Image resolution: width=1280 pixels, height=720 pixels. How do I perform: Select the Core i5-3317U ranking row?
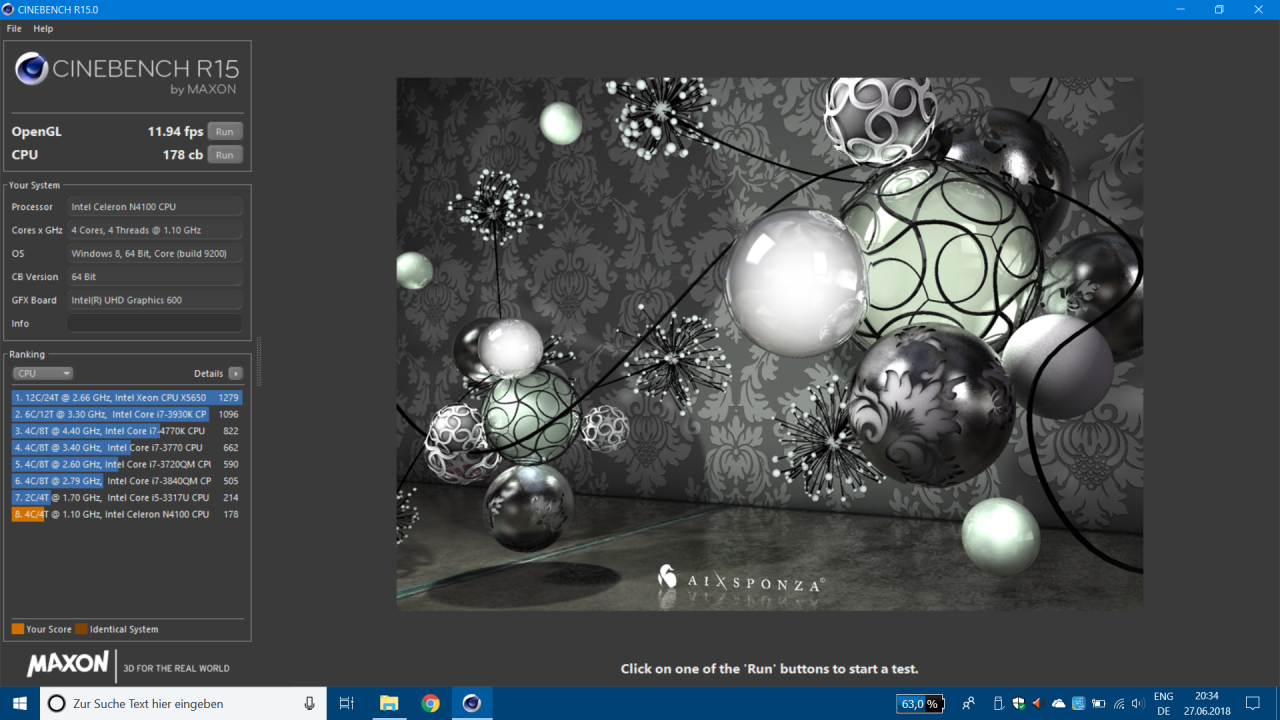127,497
